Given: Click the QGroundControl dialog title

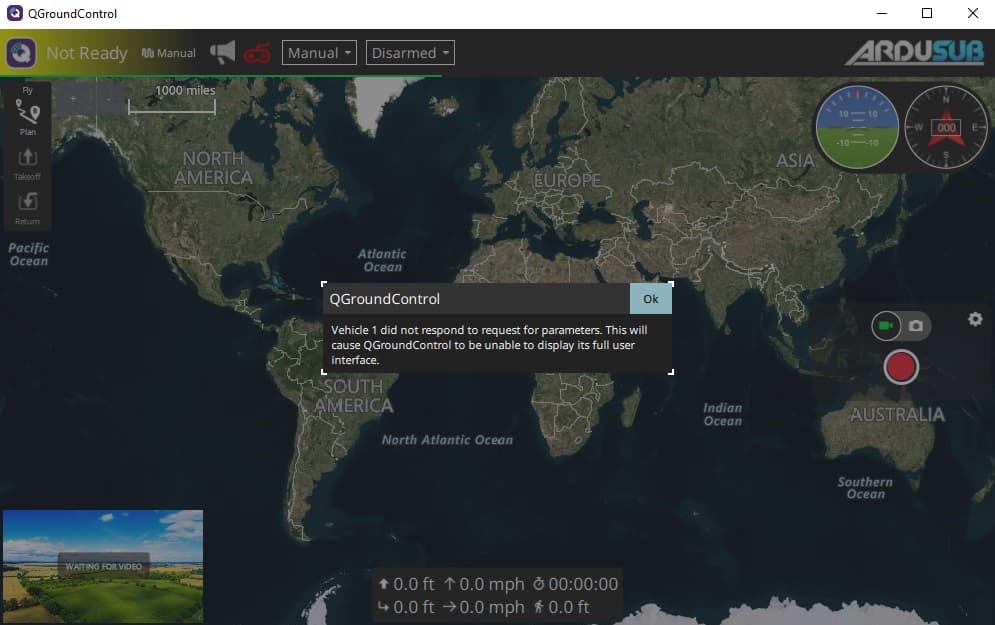Looking at the screenshot, I should pyautogui.click(x=385, y=299).
